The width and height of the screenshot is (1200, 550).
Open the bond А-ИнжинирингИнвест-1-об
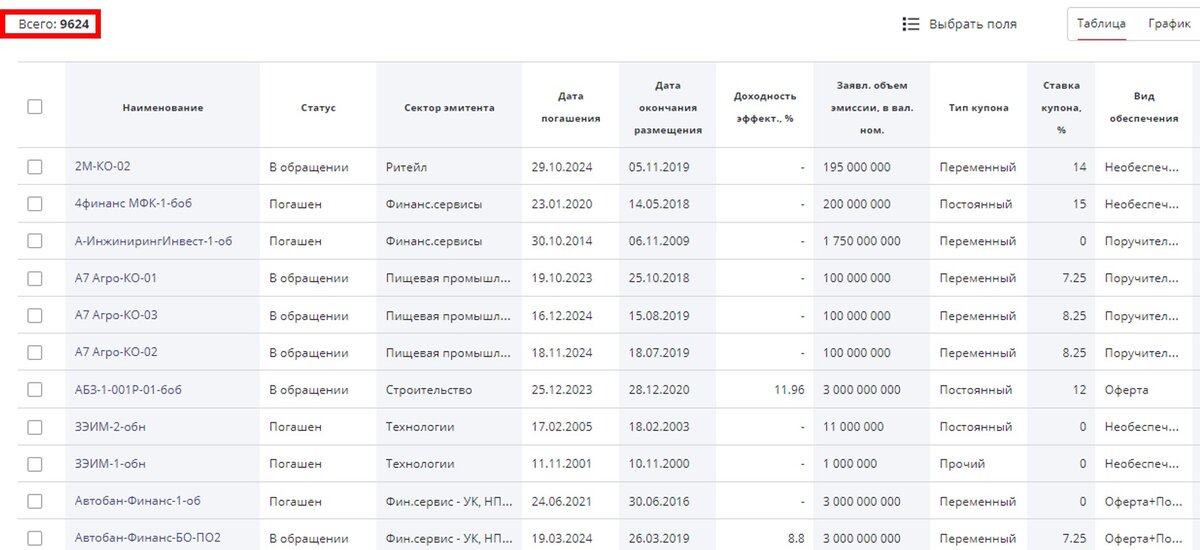tap(153, 241)
